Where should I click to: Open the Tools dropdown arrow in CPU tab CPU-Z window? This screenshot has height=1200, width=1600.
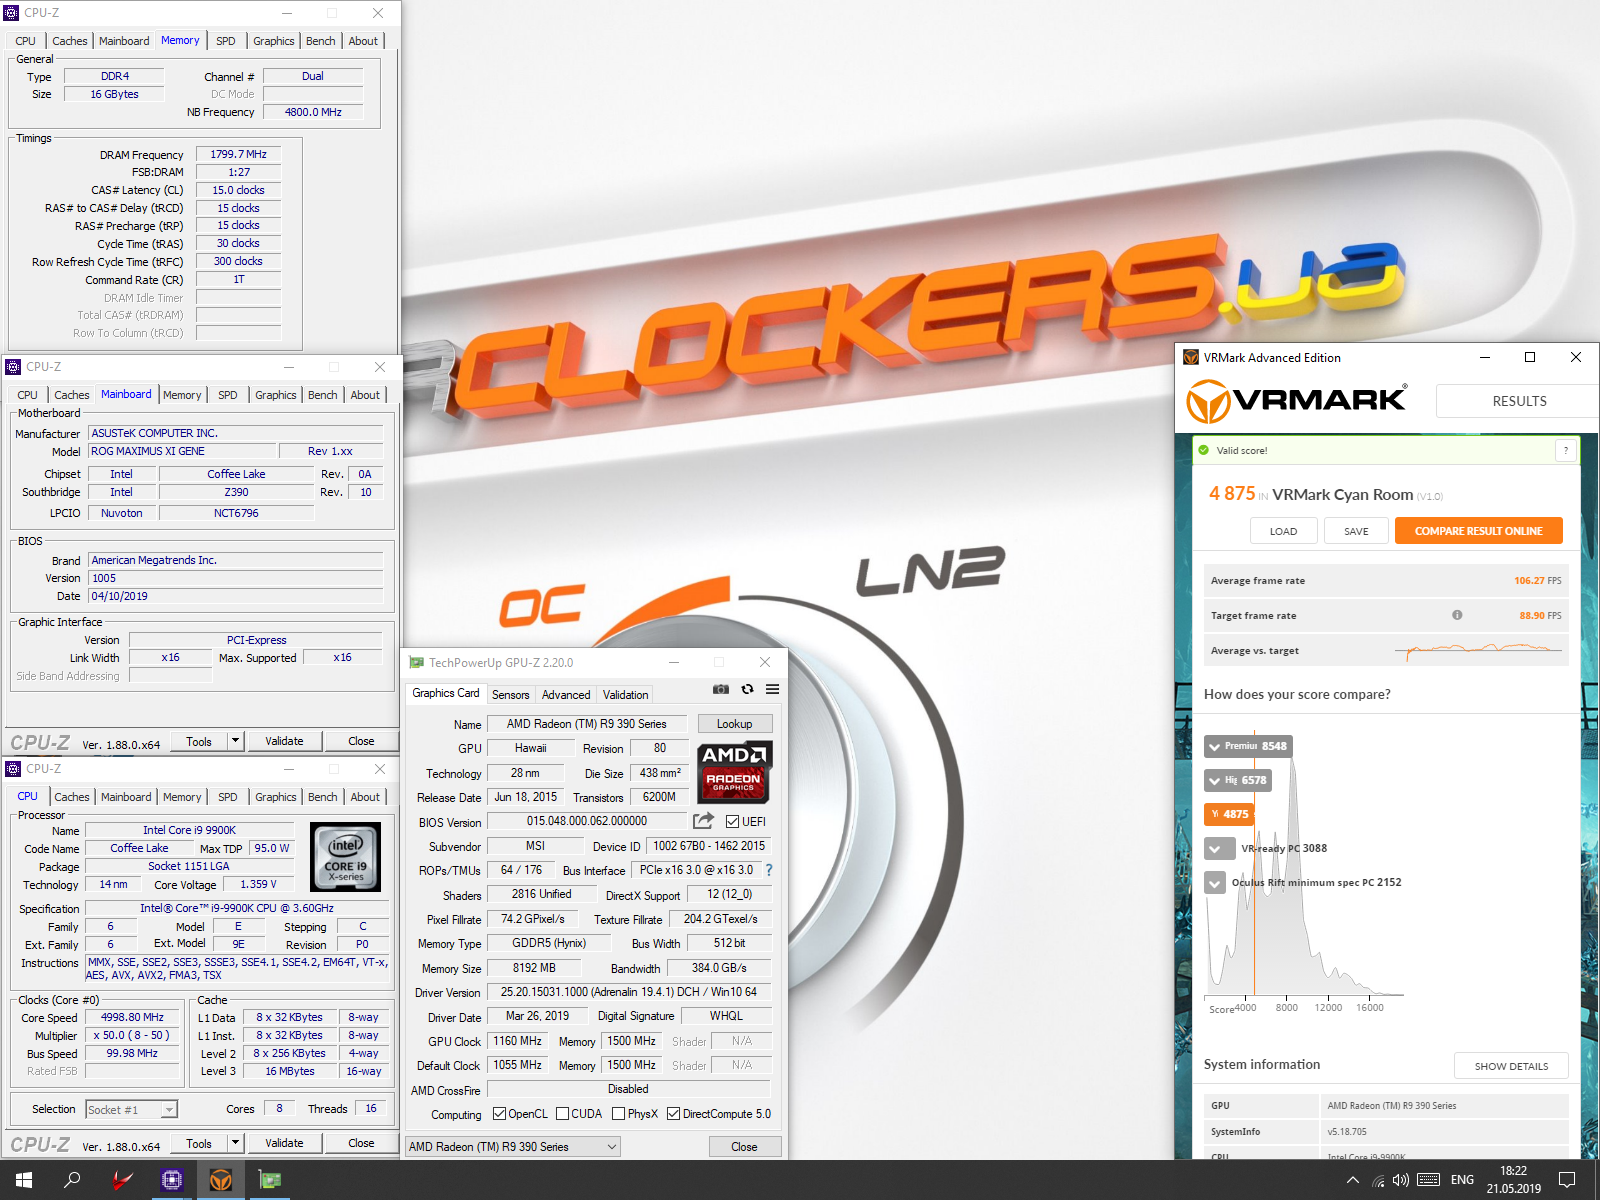coord(236,1143)
